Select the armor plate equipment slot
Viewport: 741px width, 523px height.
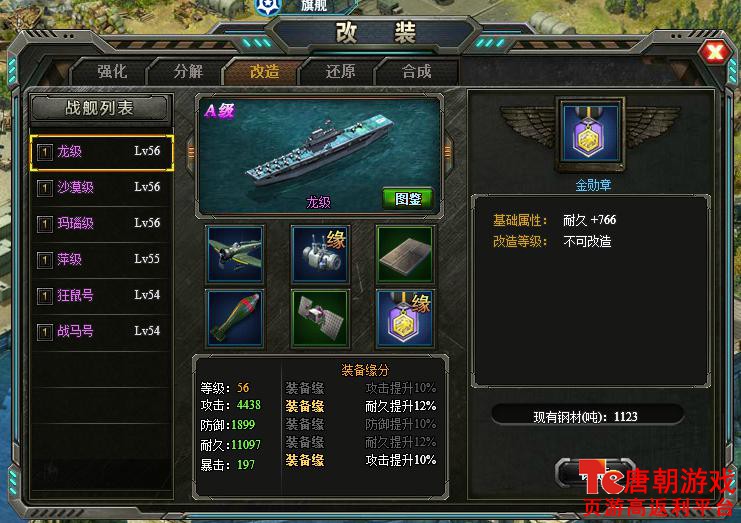(405, 254)
